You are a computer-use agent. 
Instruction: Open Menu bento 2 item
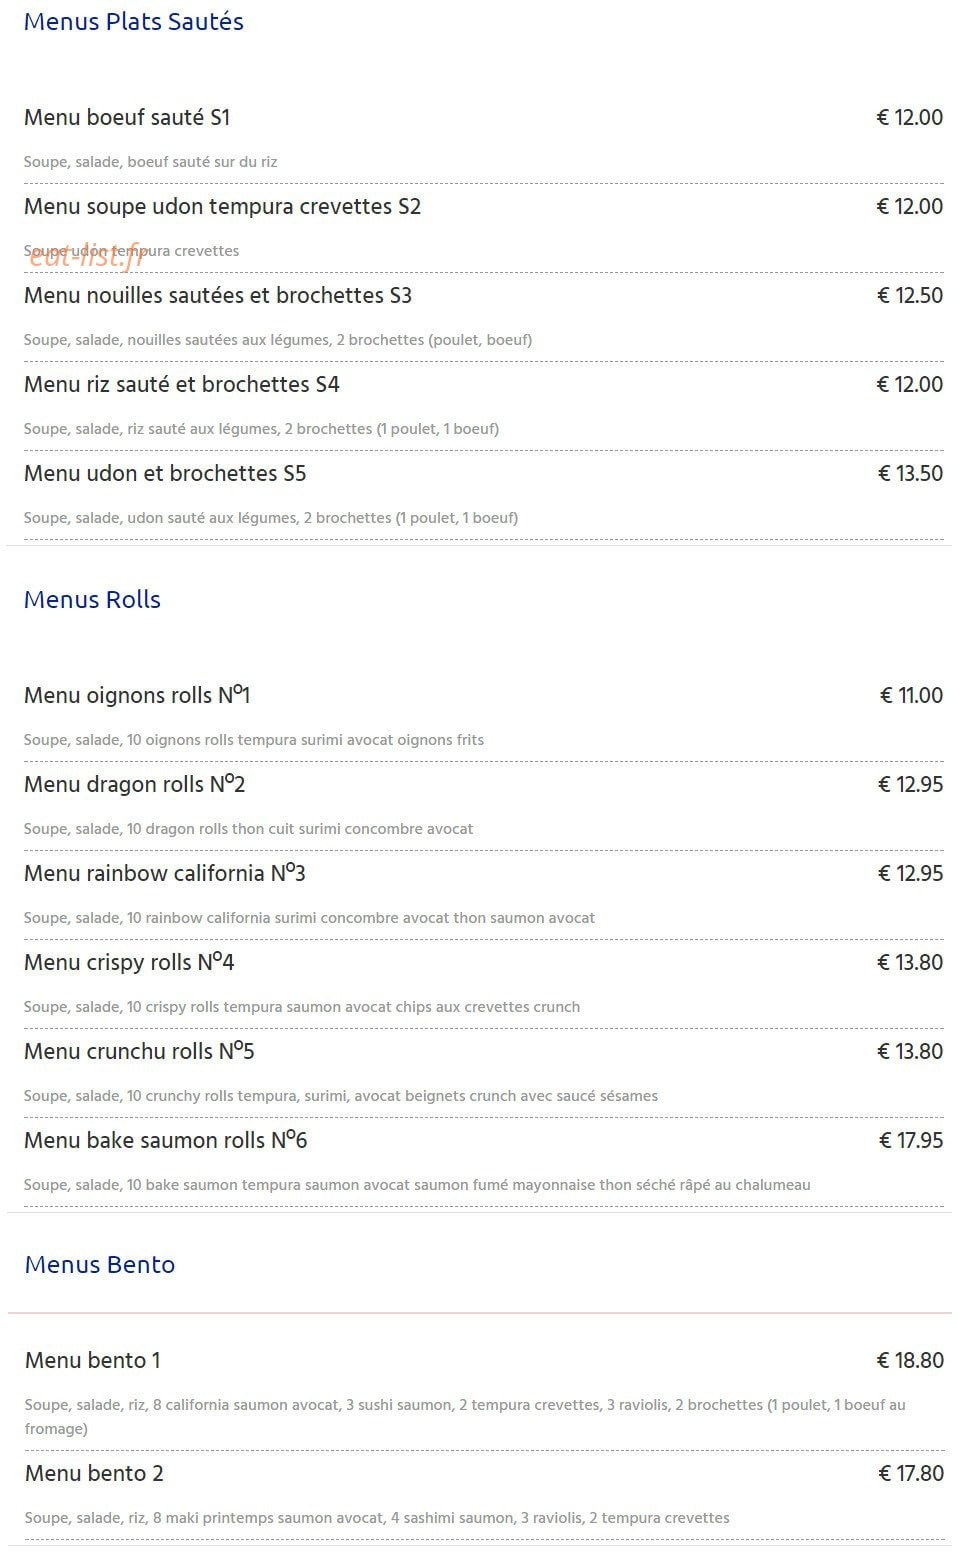pyautogui.click(x=94, y=1474)
